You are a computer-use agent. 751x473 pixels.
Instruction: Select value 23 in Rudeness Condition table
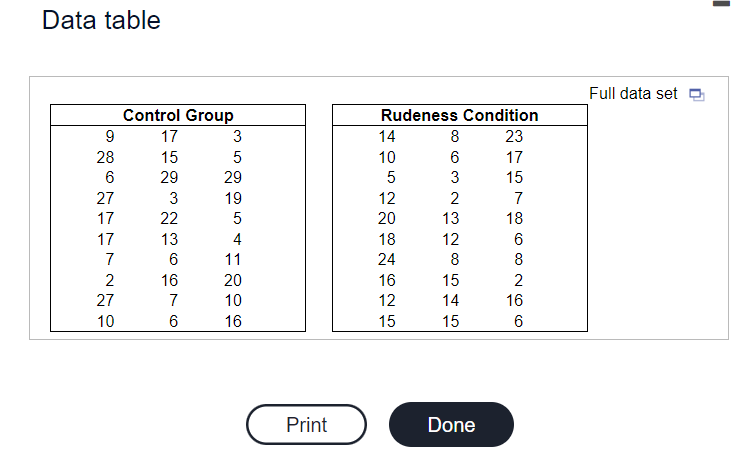[x=514, y=136]
